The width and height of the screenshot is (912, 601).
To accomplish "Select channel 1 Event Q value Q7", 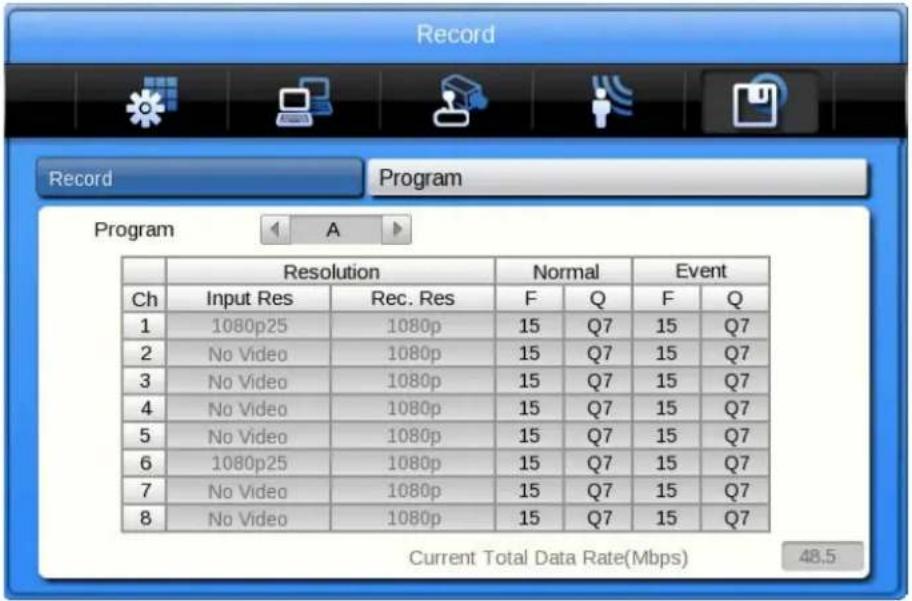I will (x=735, y=326).
